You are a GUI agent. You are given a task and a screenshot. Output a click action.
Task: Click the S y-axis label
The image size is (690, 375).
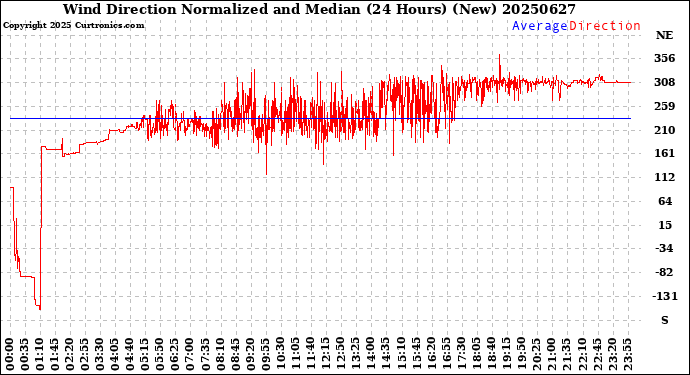[x=665, y=320]
